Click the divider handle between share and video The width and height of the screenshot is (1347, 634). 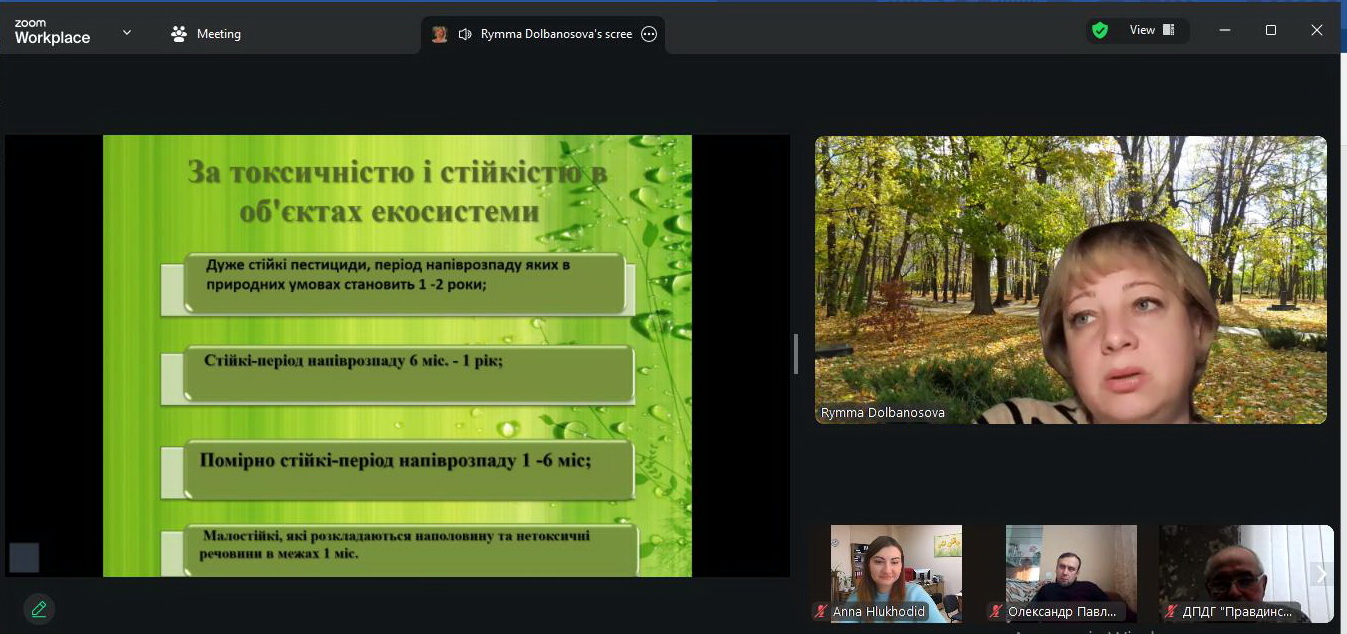point(796,354)
